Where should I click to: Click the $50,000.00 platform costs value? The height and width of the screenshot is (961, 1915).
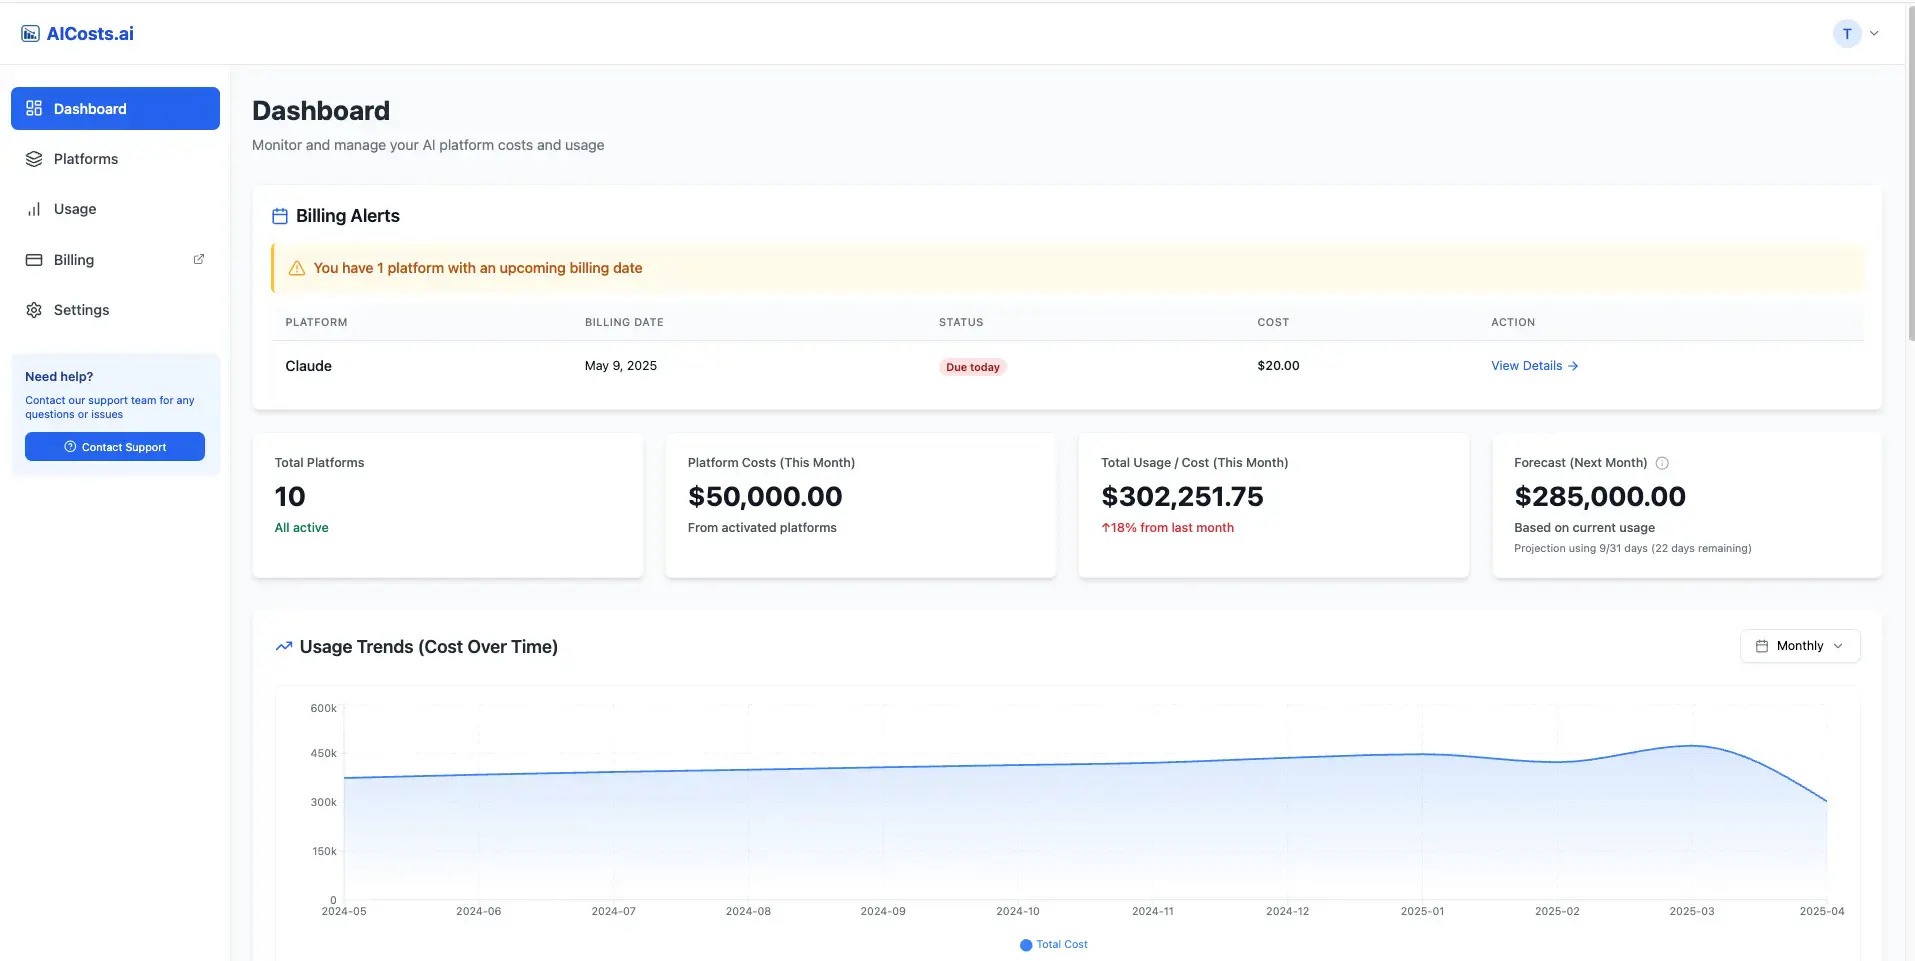coord(765,496)
